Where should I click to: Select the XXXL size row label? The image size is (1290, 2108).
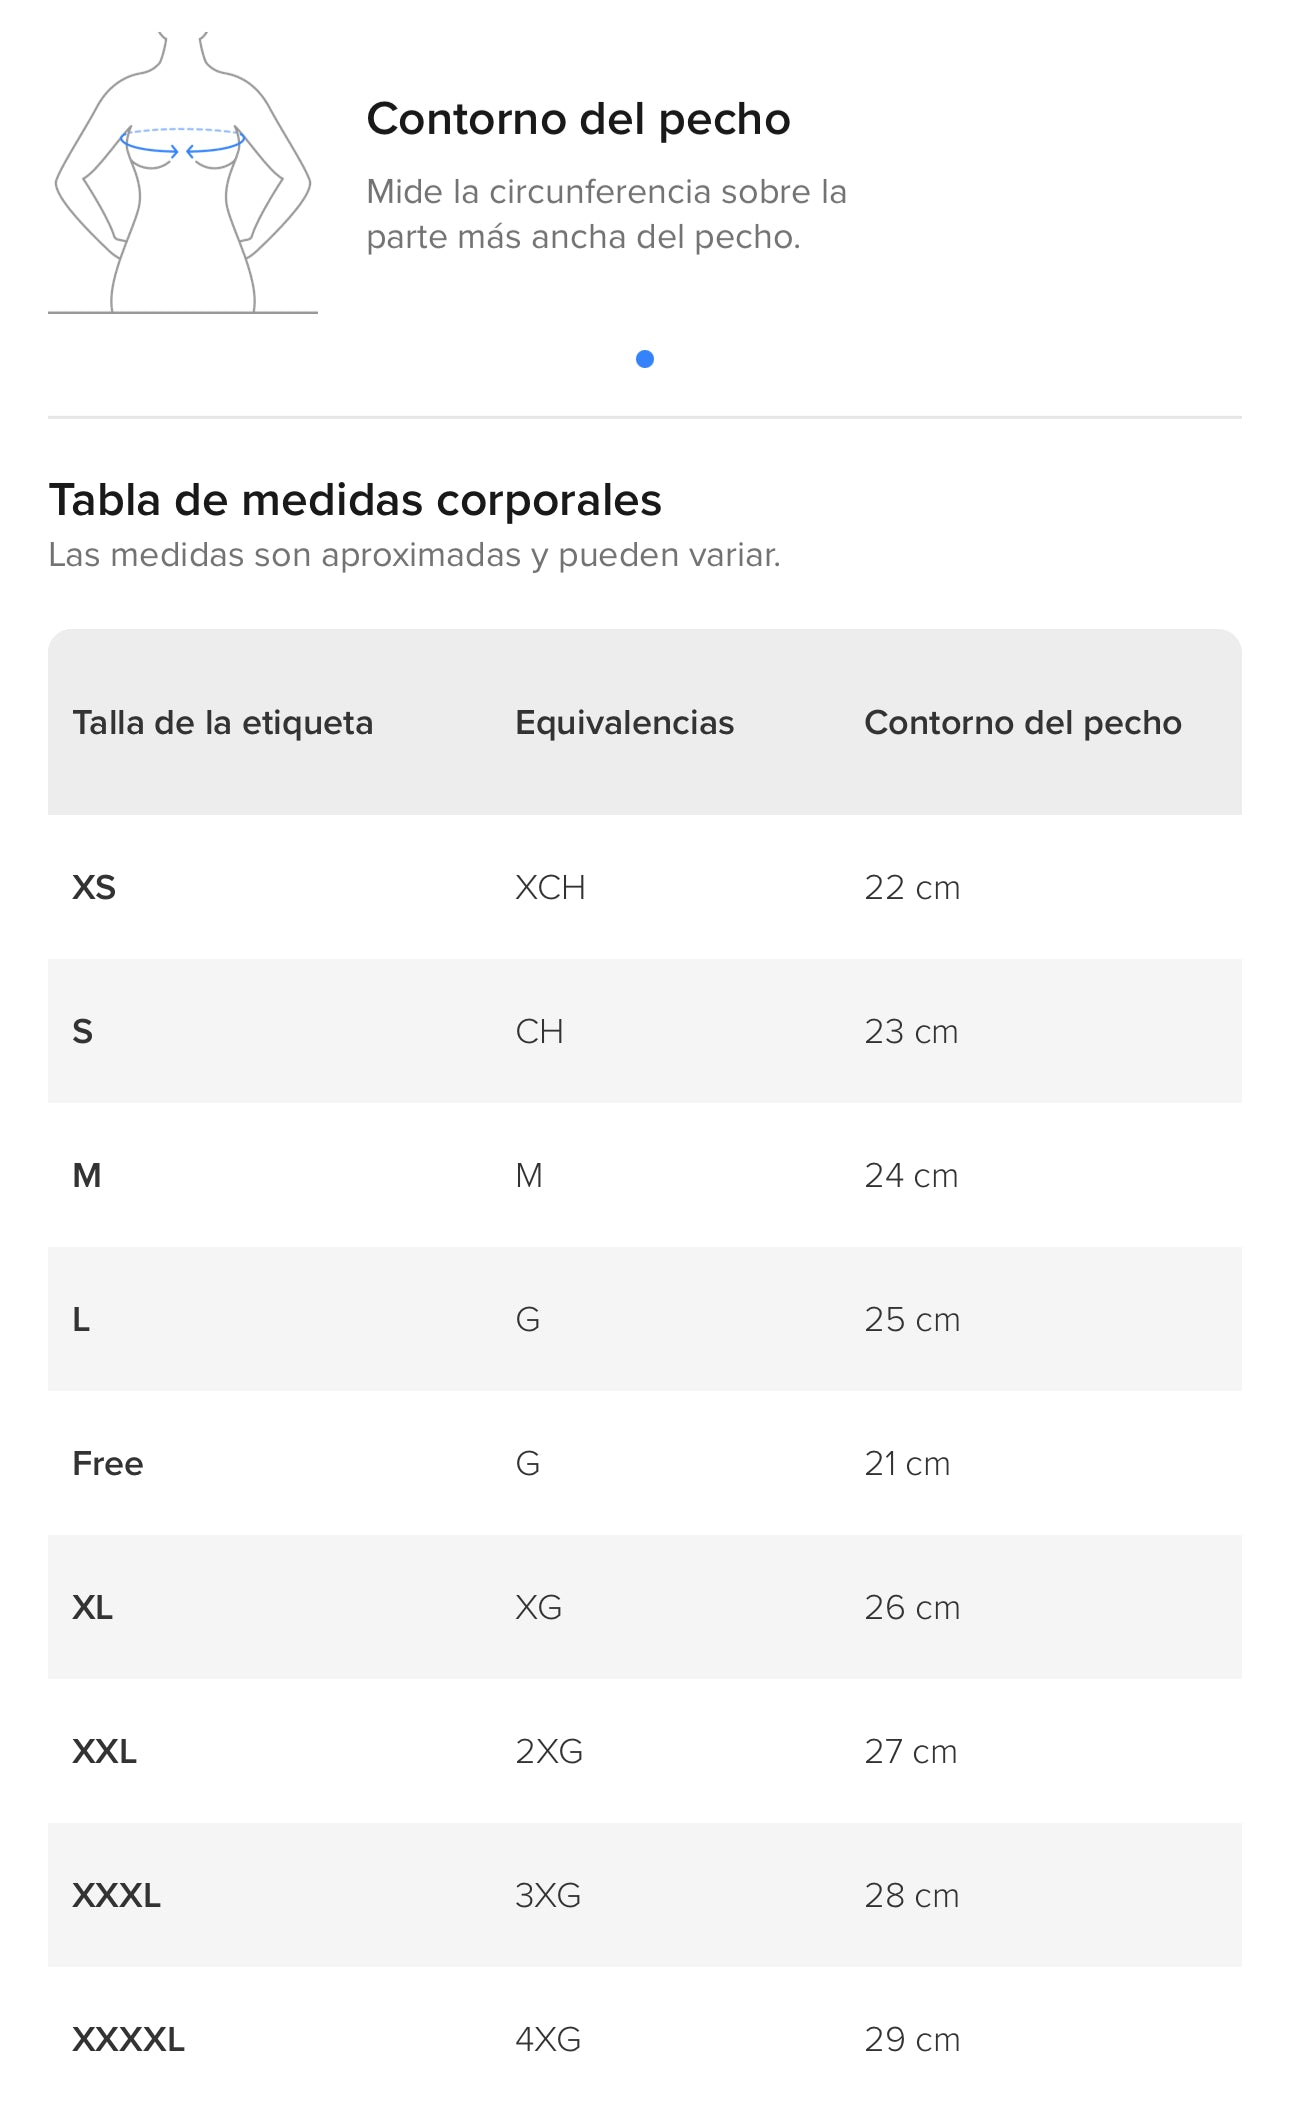click(116, 1896)
